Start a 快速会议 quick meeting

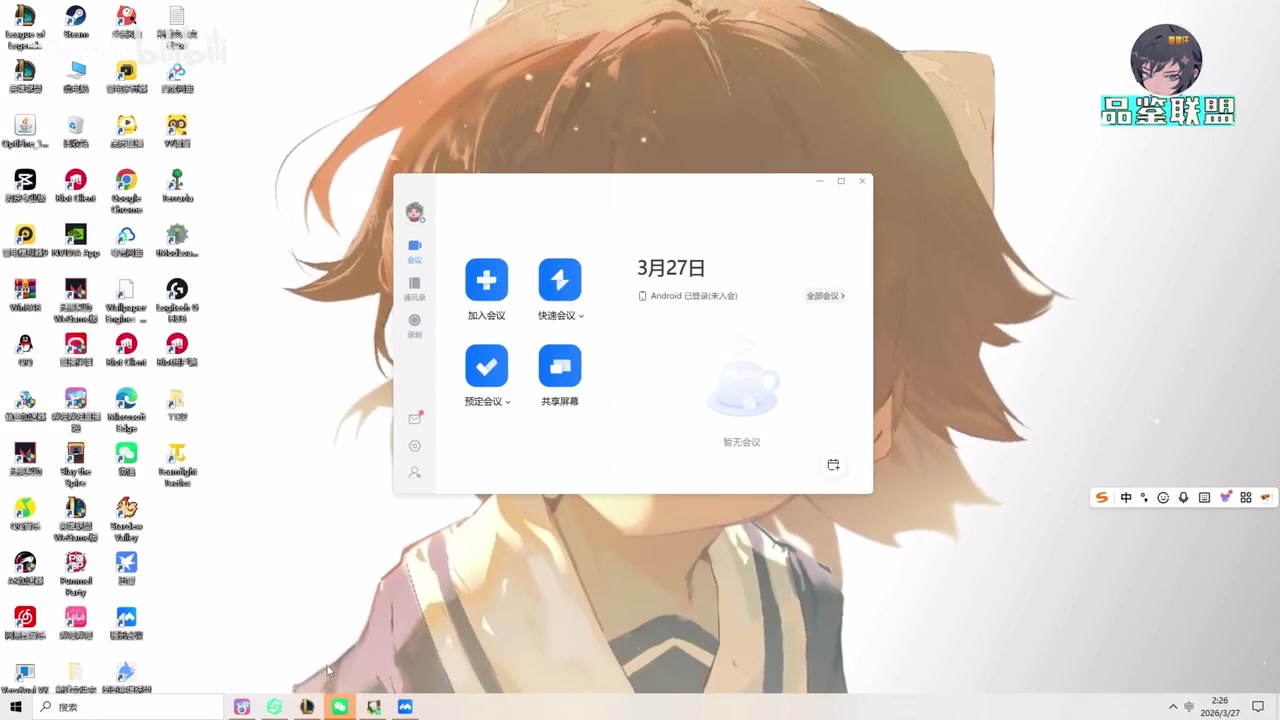[x=559, y=281]
